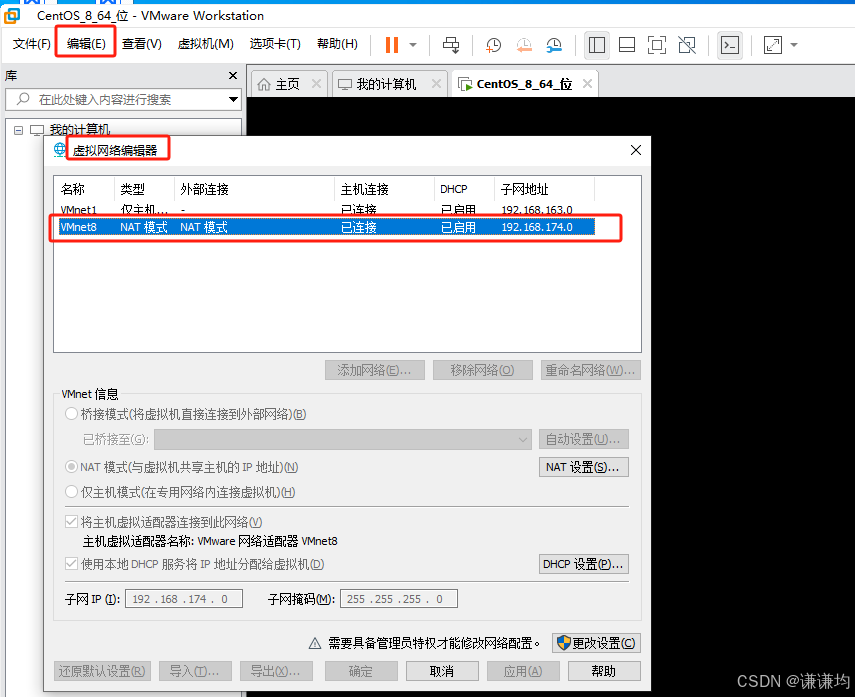Open DHCP 设置(P)... button
Viewport: 855px width, 697px height.
[x=583, y=564]
